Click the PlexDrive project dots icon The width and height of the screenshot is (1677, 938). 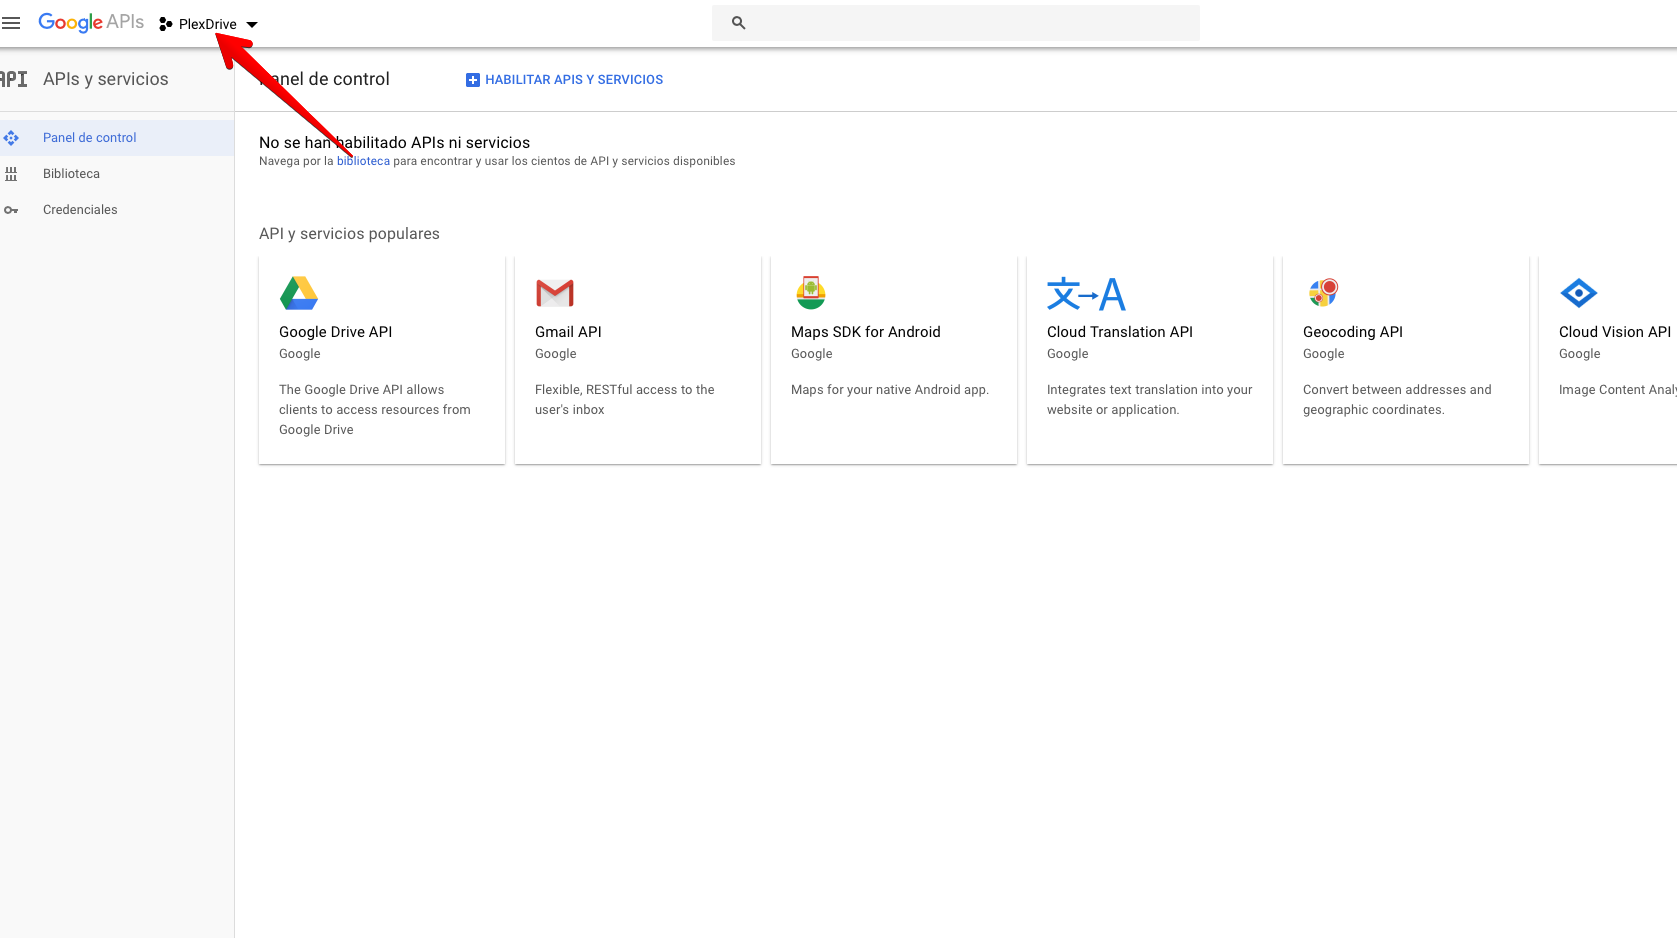tap(166, 24)
